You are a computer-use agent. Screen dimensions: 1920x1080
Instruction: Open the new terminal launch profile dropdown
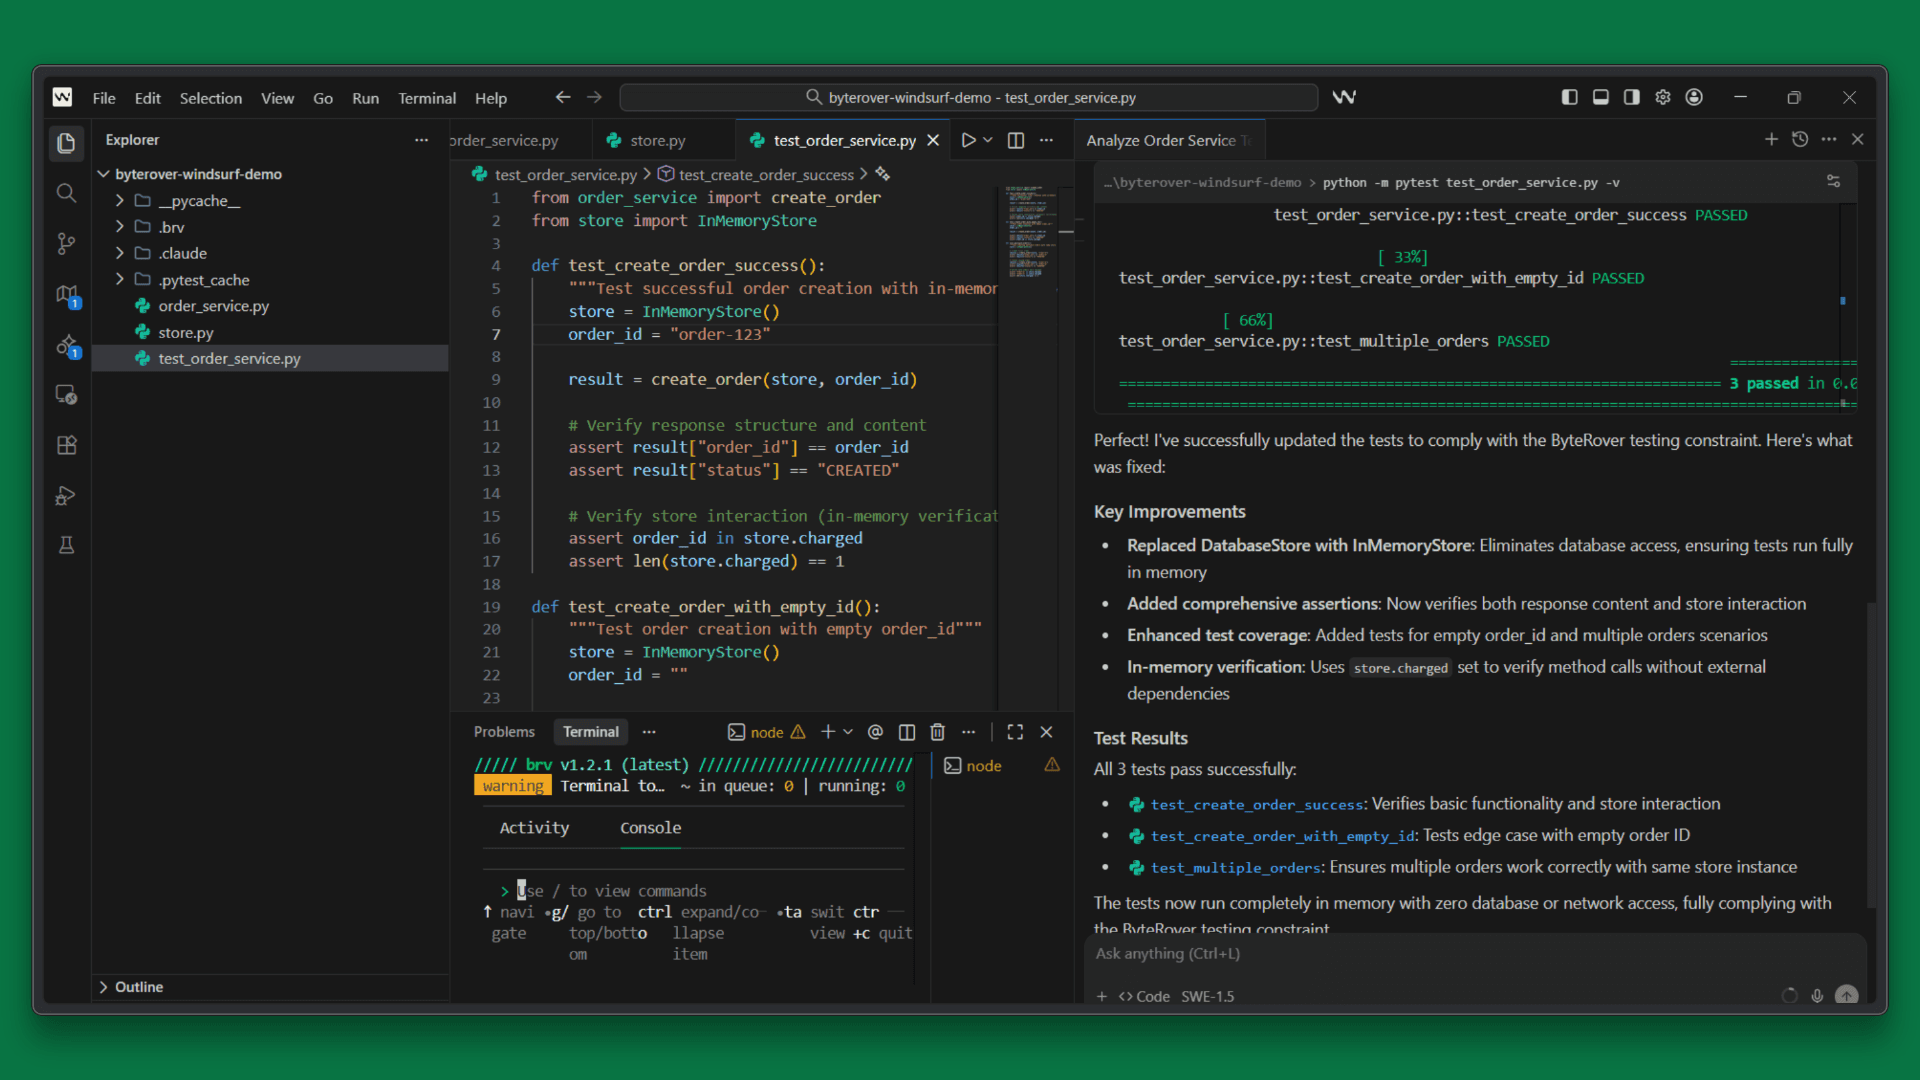(x=848, y=732)
